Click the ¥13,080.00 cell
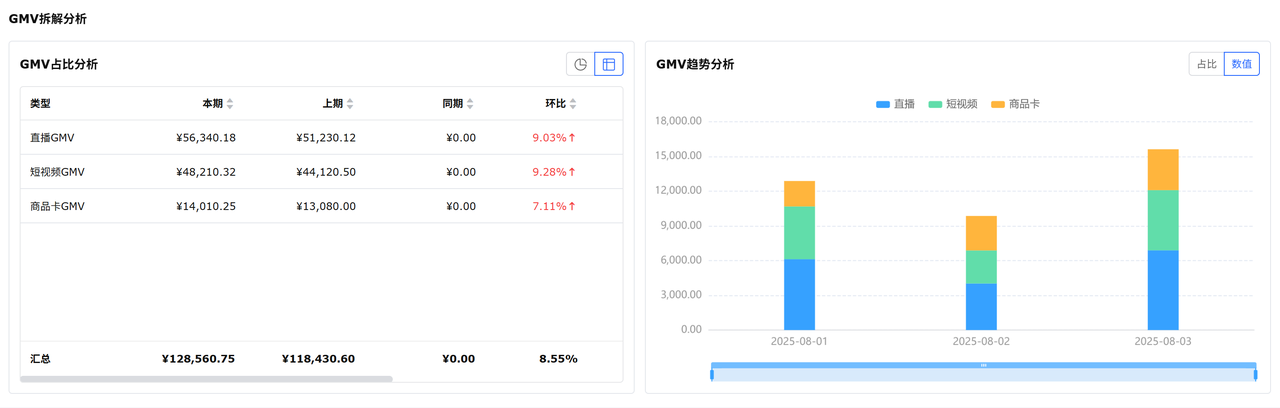Viewport: 1280px width, 408px height. [x=326, y=206]
